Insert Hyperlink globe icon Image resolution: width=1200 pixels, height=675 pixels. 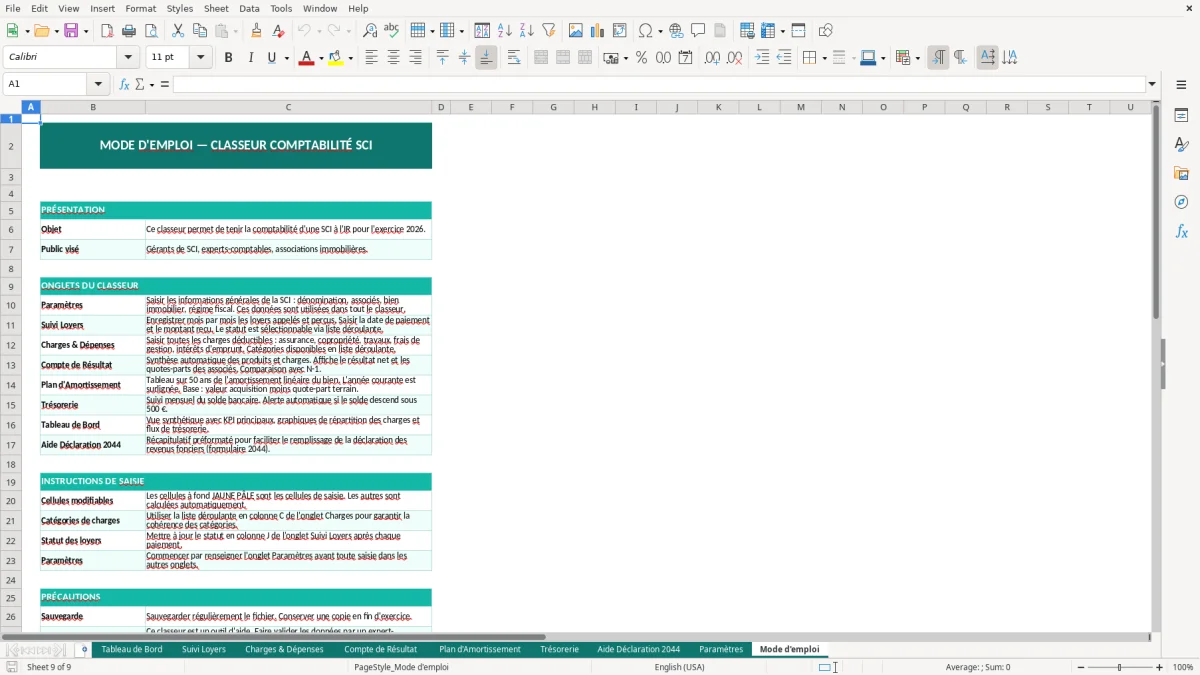(676, 31)
